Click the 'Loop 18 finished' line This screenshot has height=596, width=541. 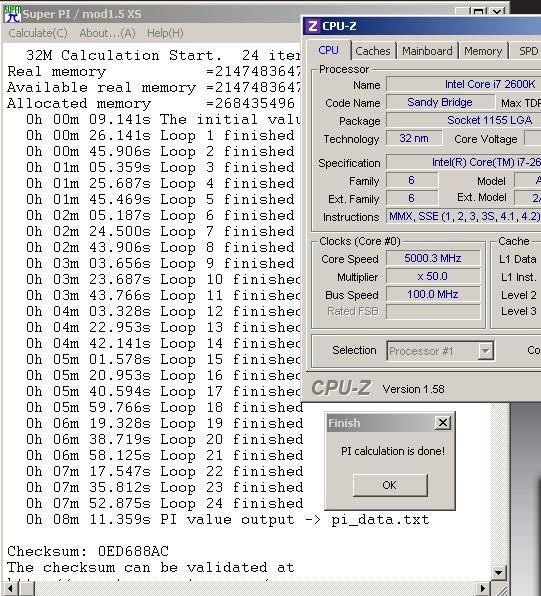[164, 407]
